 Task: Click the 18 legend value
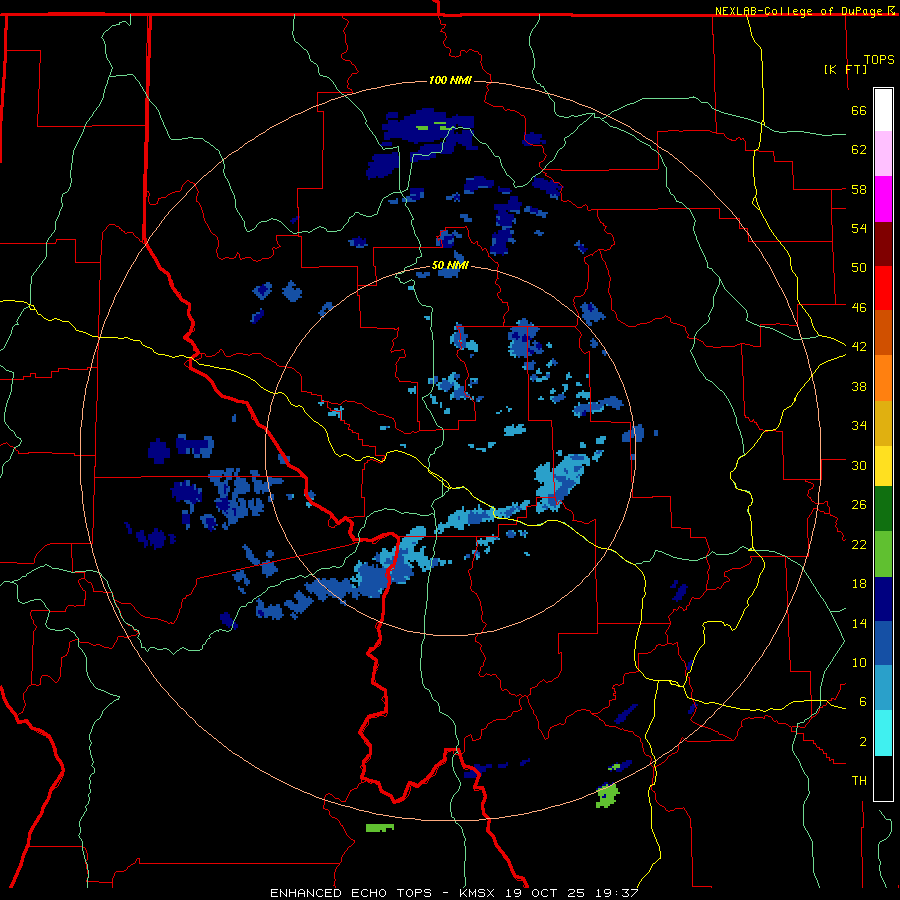pyautogui.click(x=859, y=584)
